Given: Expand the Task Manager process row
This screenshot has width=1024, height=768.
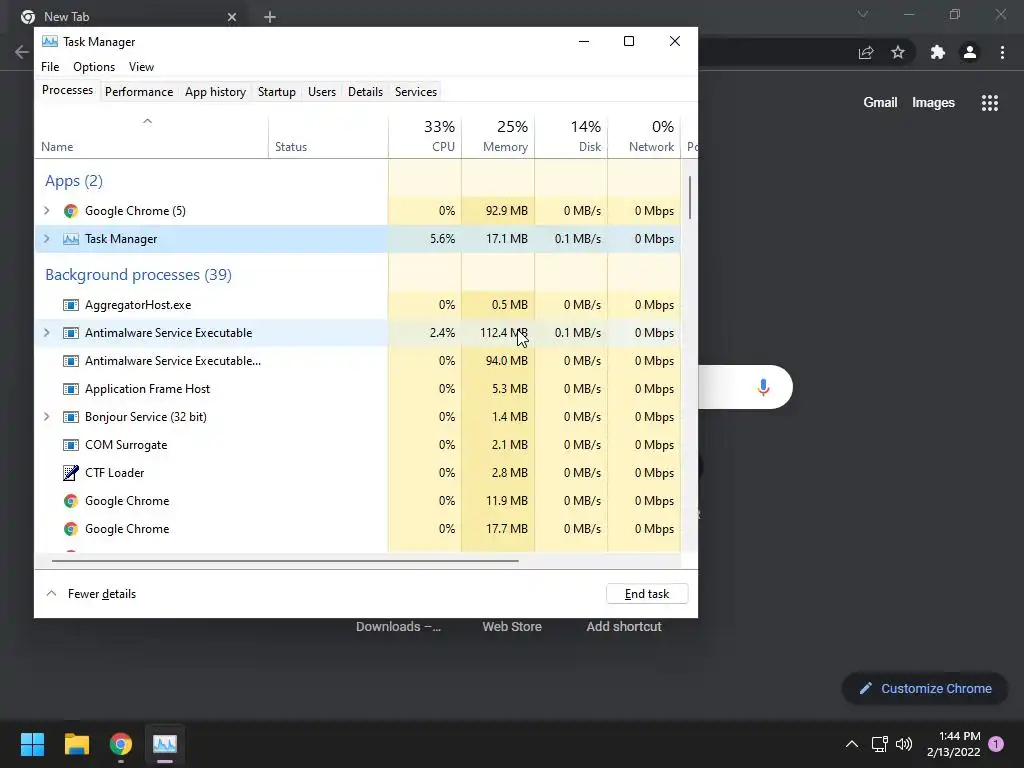Looking at the screenshot, I should point(46,239).
